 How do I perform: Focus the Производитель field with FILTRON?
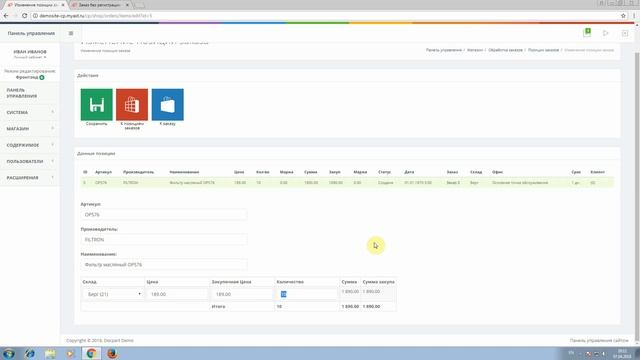164,240
